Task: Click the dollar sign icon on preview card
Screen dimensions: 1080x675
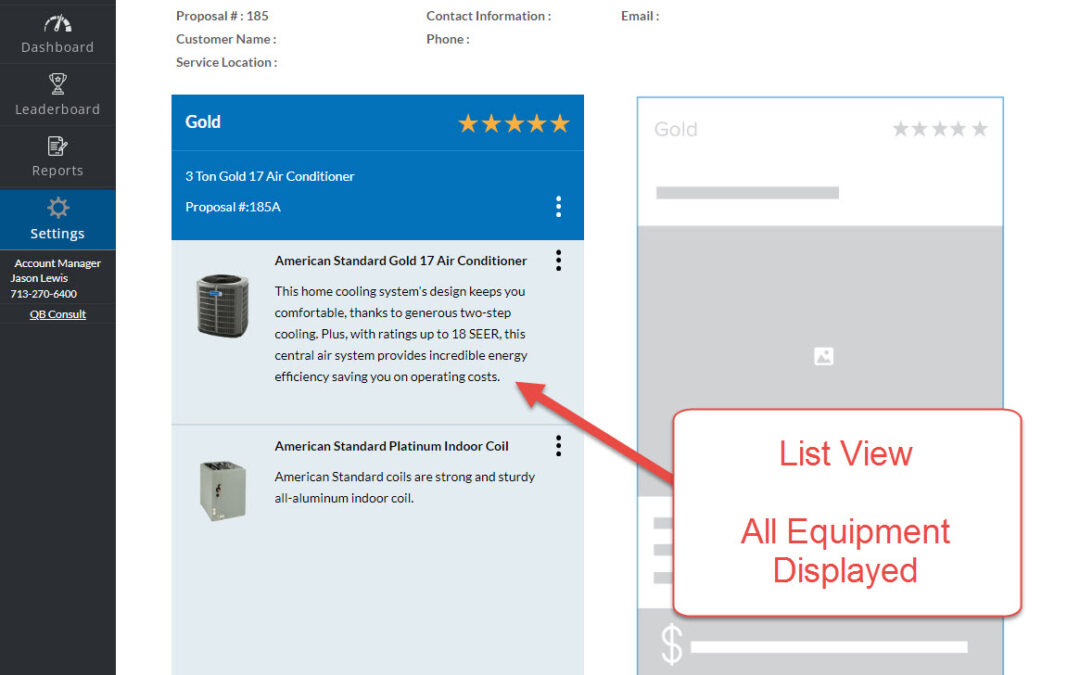Action: pyautogui.click(x=671, y=644)
